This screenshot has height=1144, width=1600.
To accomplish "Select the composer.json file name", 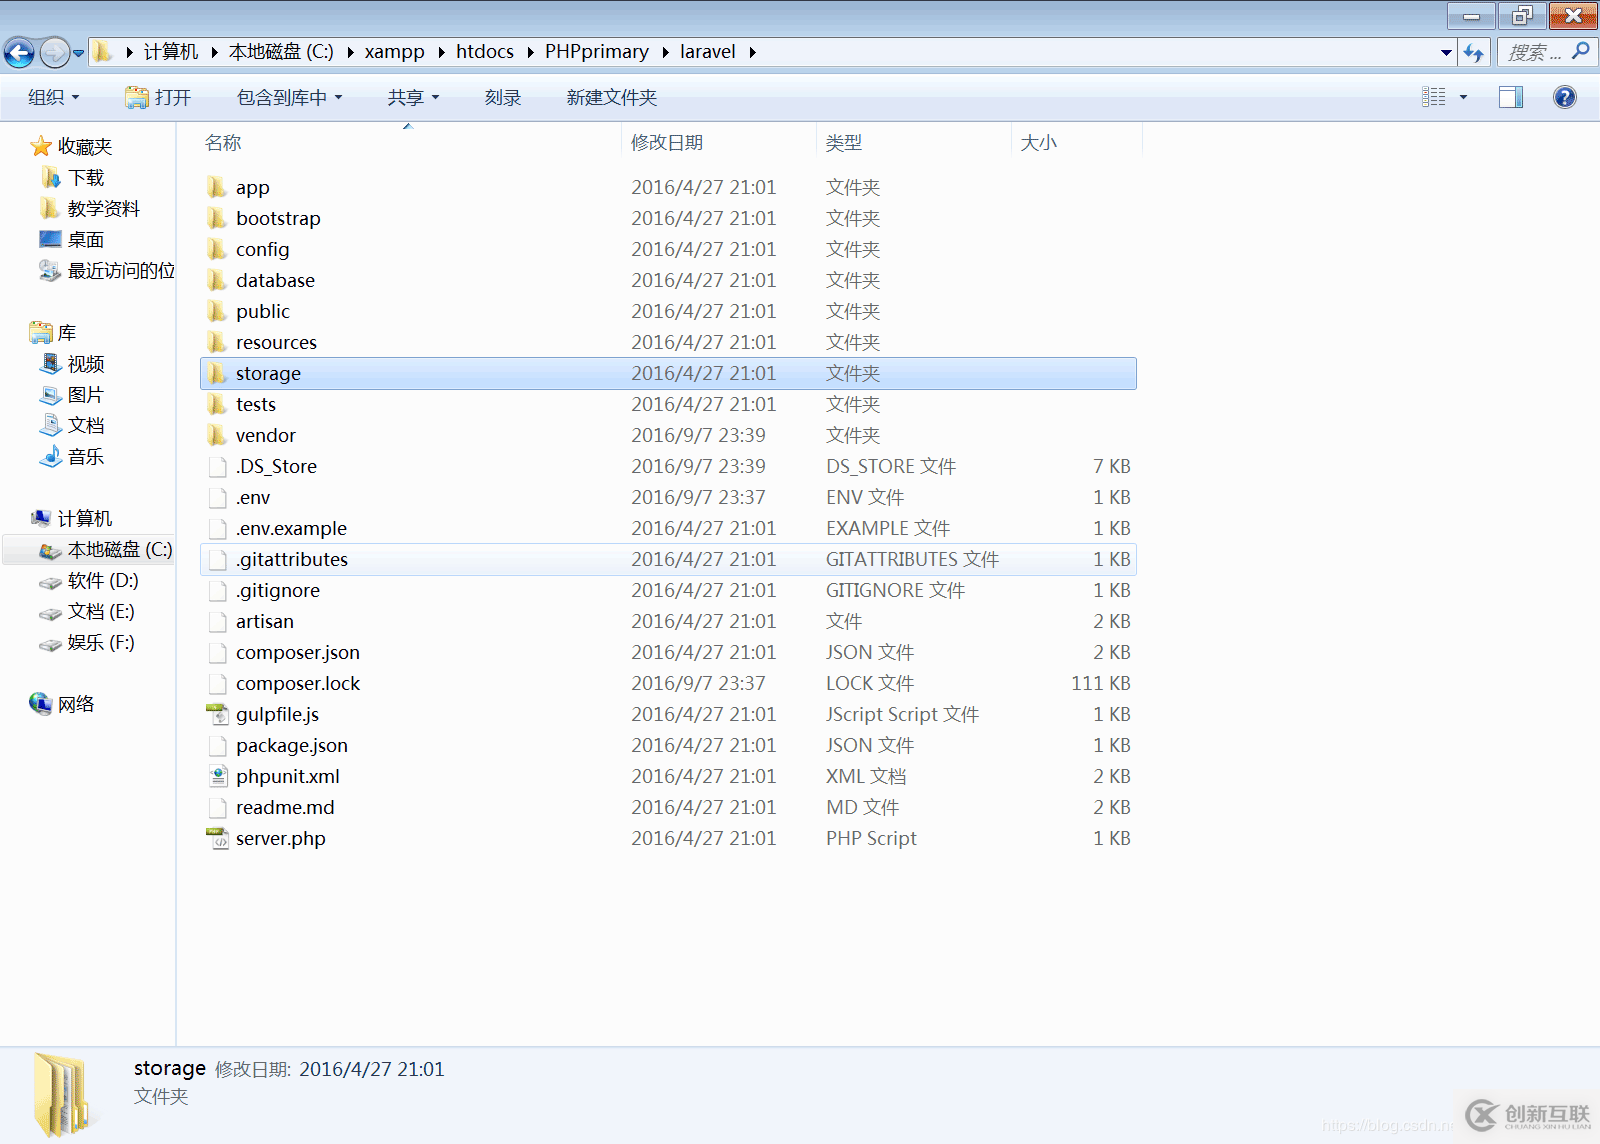I will point(298,653).
